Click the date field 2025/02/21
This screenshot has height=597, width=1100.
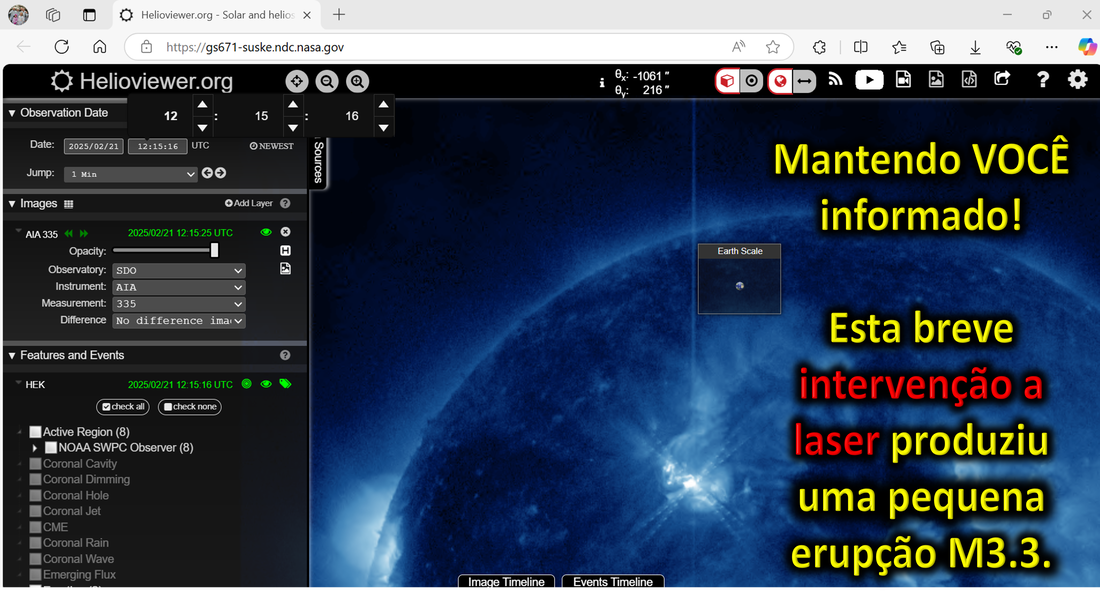[93, 146]
